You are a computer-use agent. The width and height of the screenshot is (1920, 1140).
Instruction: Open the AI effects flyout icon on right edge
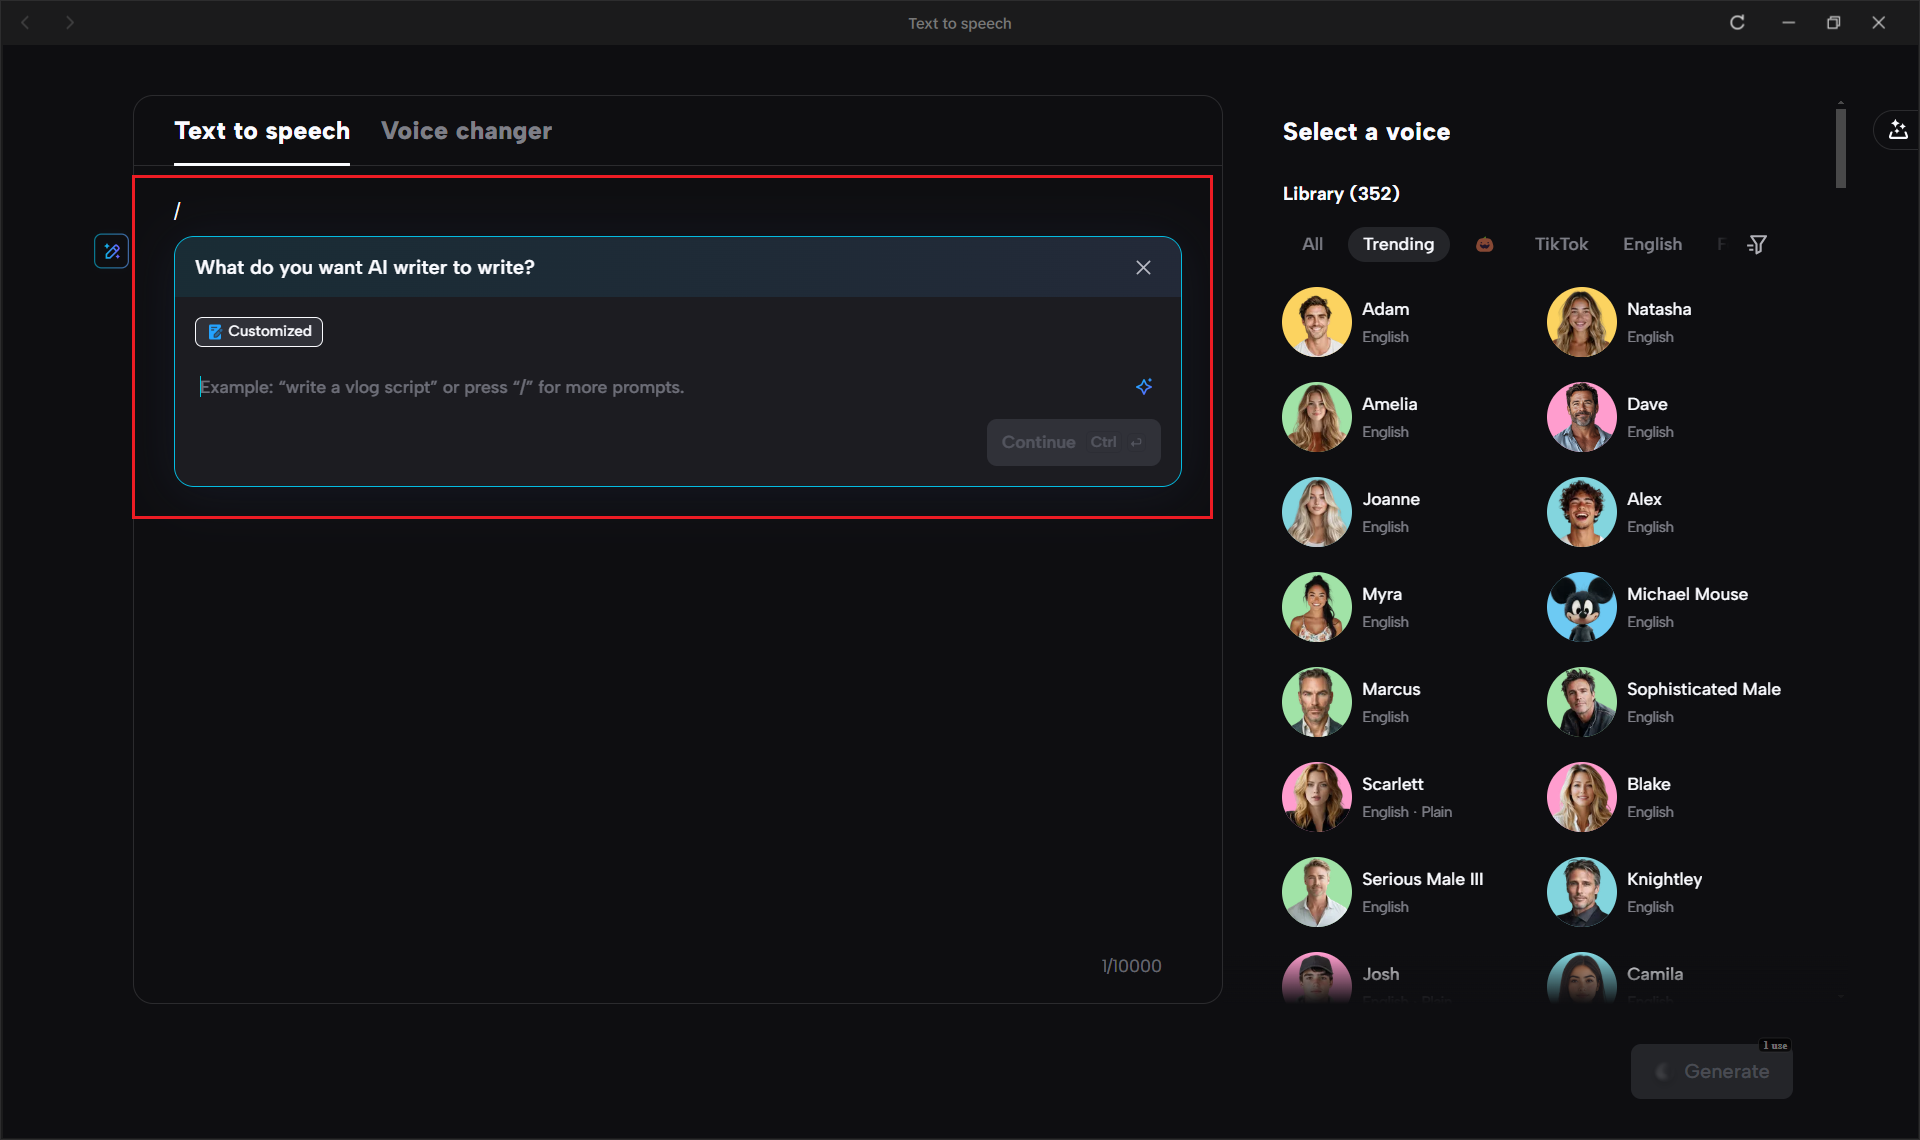coord(1899,129)
